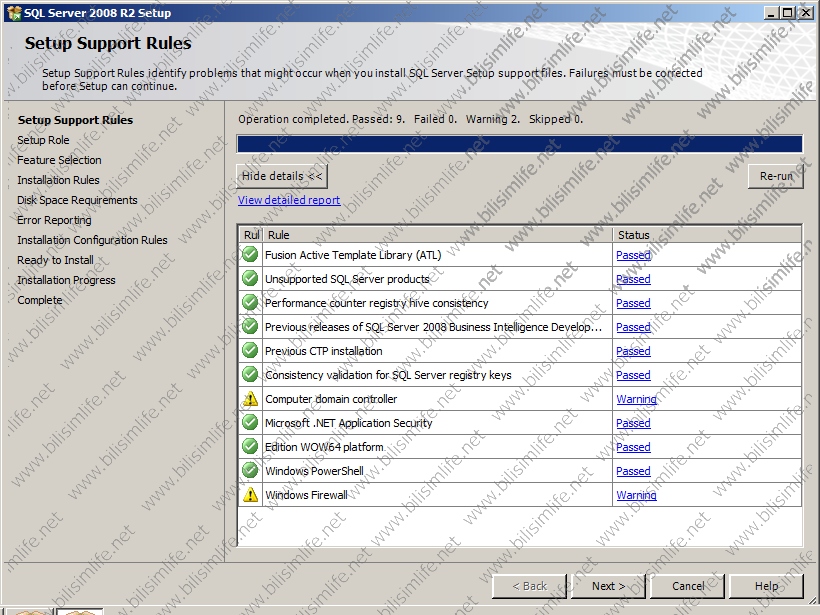Click rule text Windows PowerShell
Image resolution: width=820 pixels, height=615 pixels.
(x=314, y=471)
